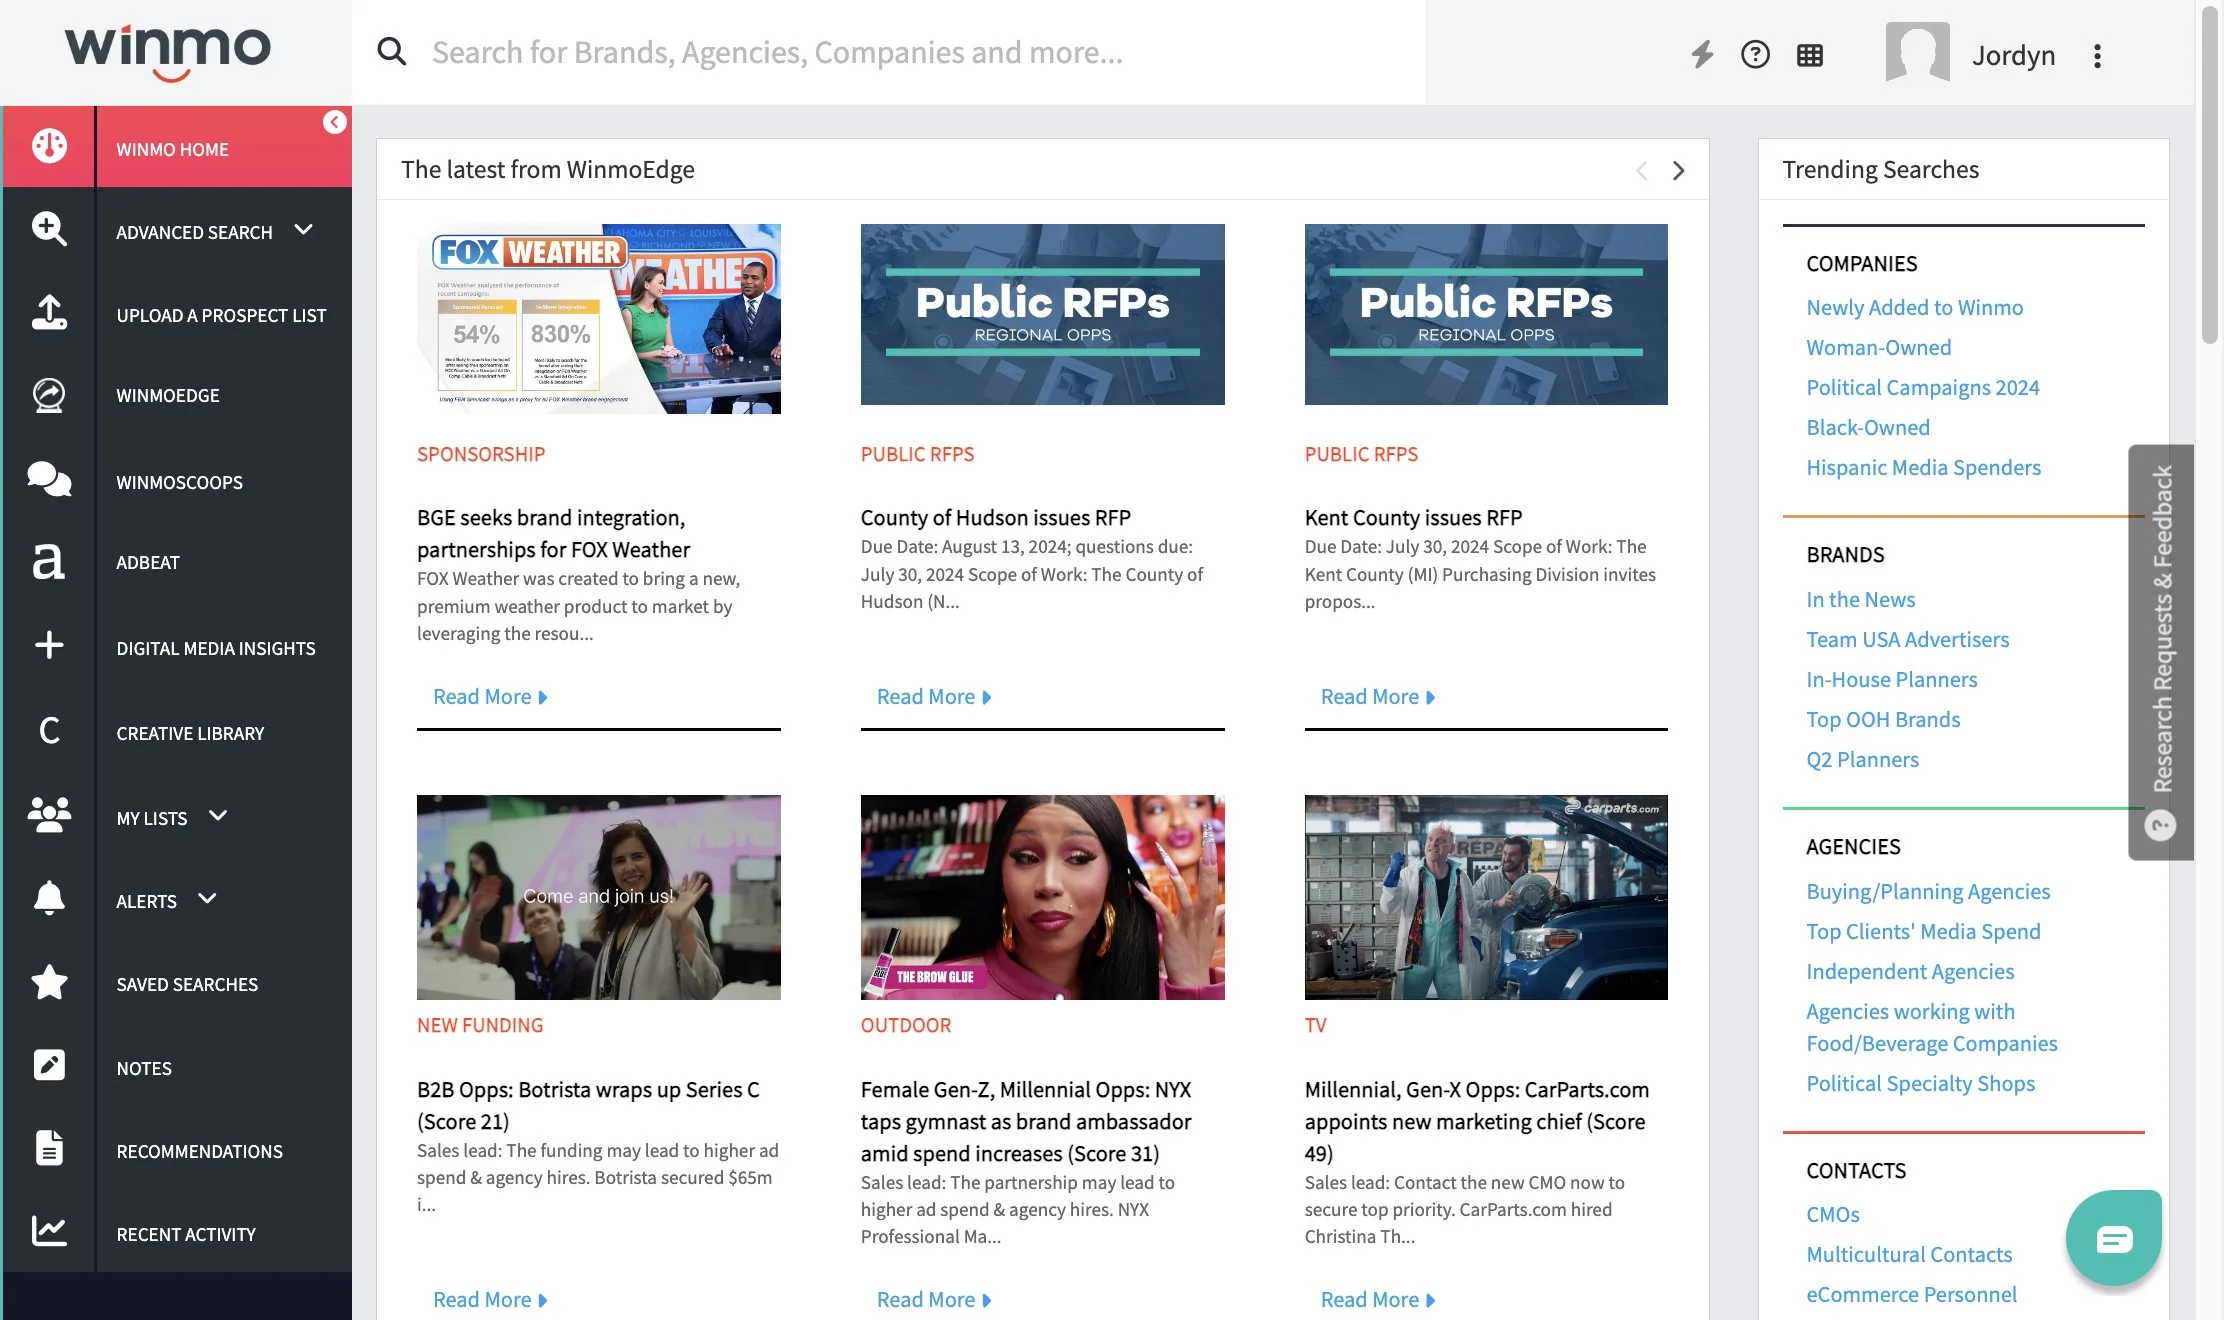2224x1320 pixels.
Task: Open the help question mark icon
Action: [x=1755, y=54]
